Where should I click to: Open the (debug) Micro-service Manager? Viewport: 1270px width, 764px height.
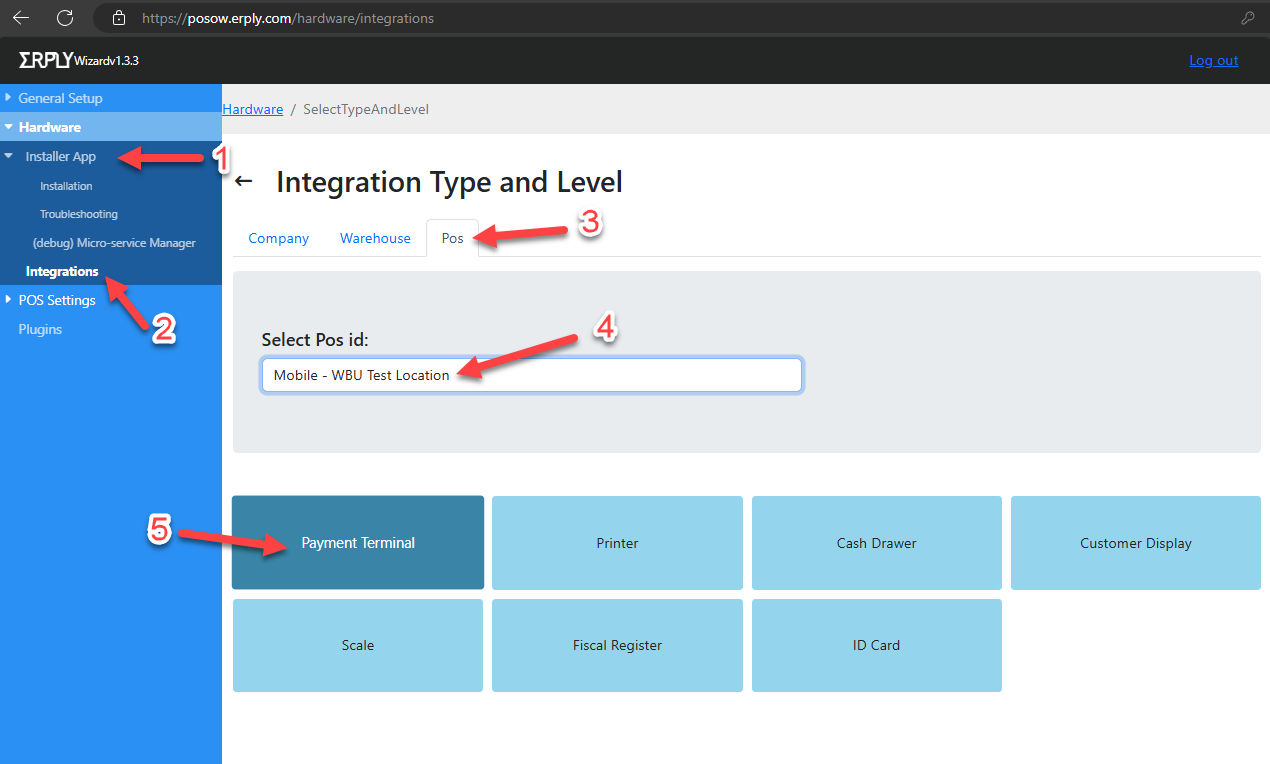114,243
